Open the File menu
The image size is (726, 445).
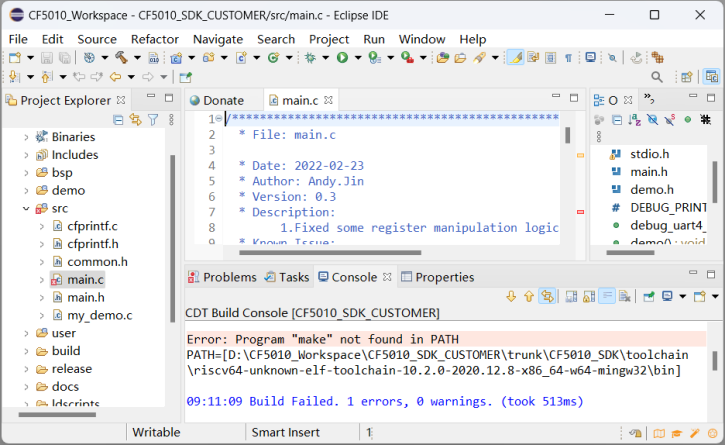point(18,39)
